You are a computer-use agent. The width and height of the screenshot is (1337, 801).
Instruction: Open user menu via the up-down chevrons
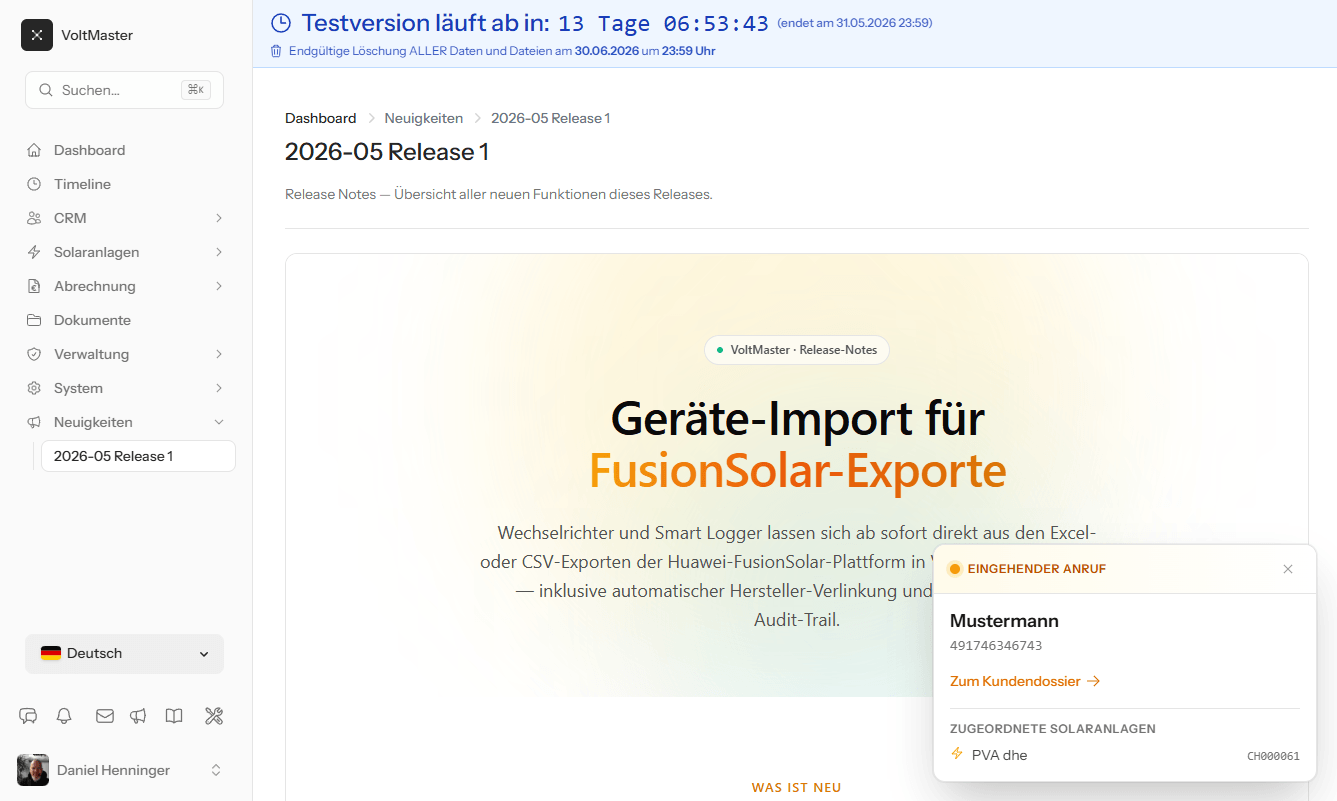(215, 770)
